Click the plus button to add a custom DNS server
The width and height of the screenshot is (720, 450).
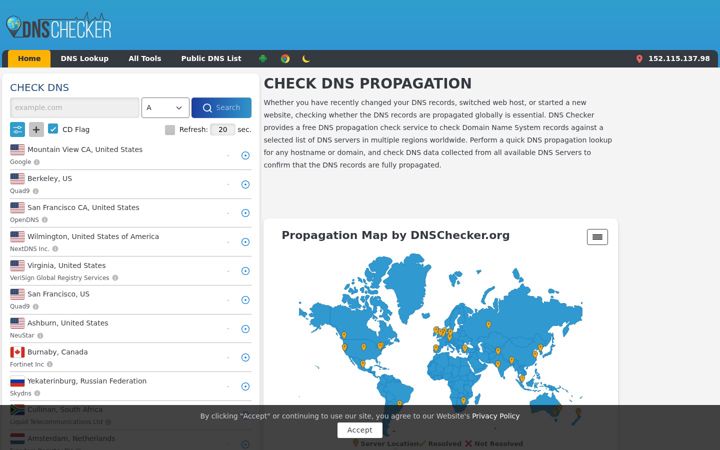click(36, 129)
